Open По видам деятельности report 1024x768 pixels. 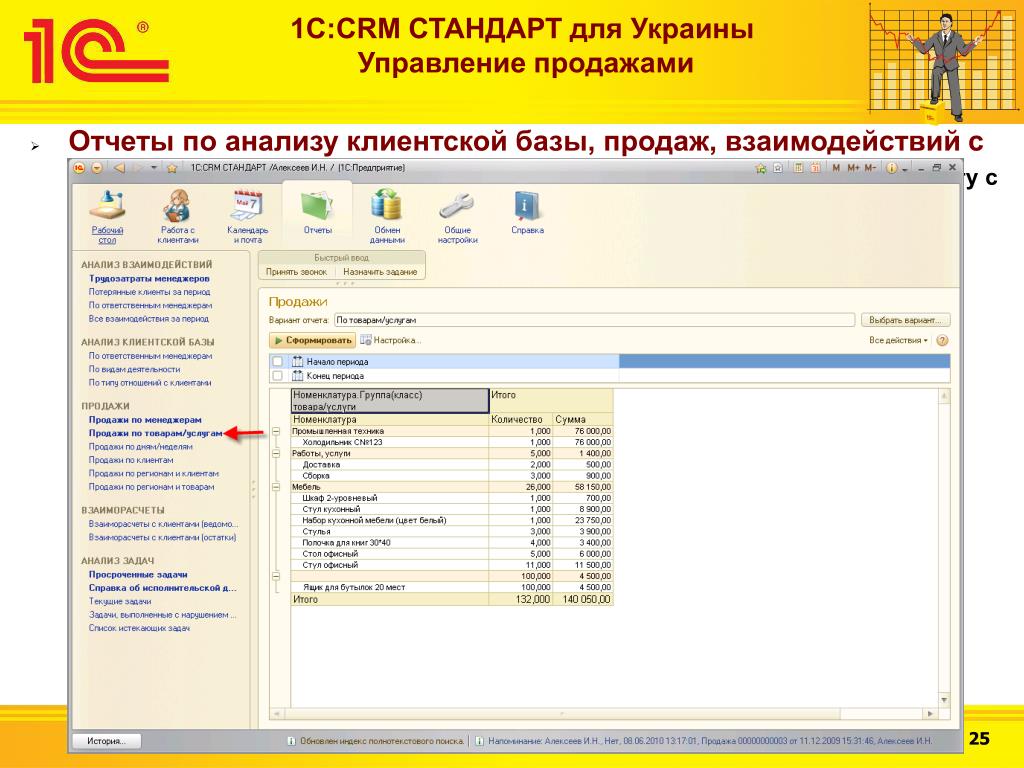click(x=134, y=369)
